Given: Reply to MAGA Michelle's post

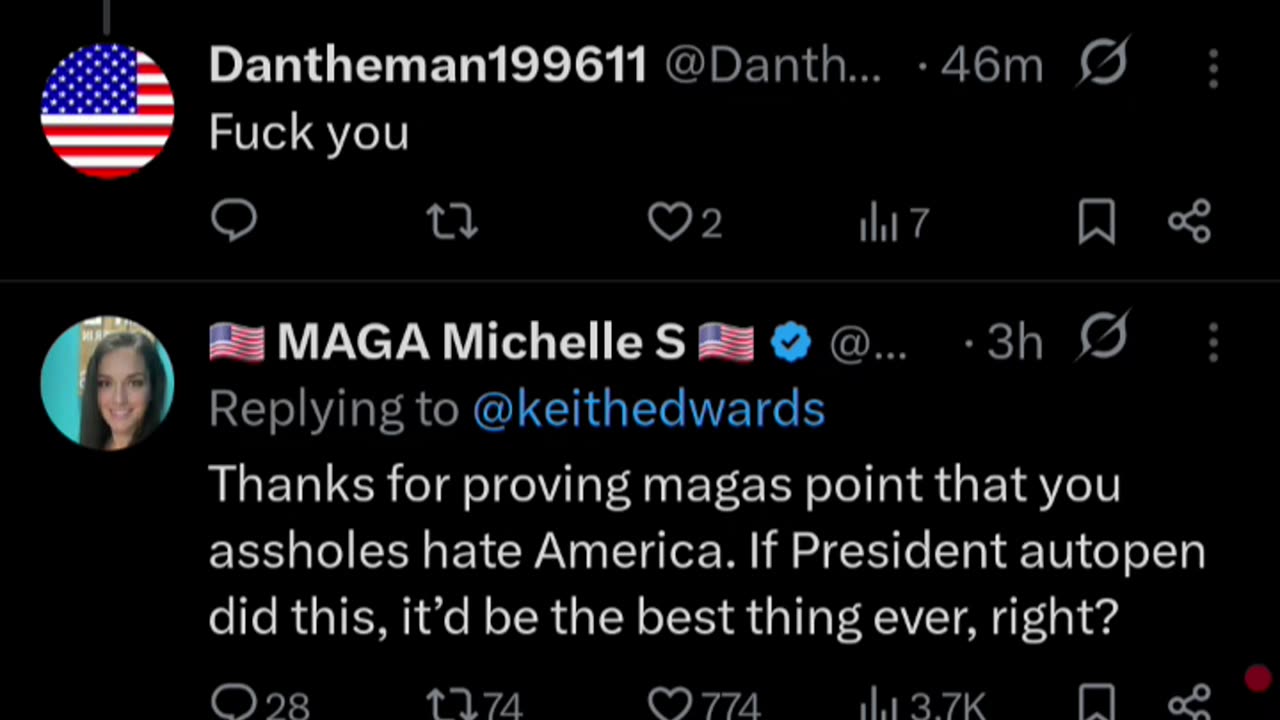Looking at the screenshot, I should (x=234, y=703).
